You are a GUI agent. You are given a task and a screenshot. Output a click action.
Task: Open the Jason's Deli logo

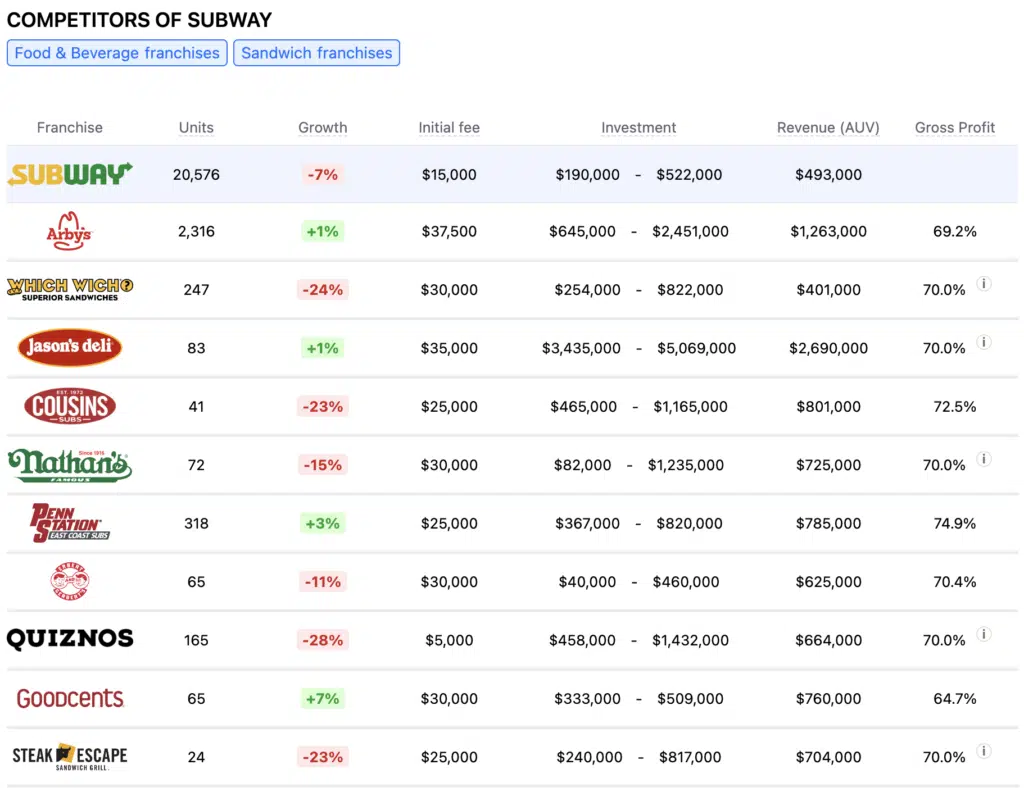click(x=69, y=347)
